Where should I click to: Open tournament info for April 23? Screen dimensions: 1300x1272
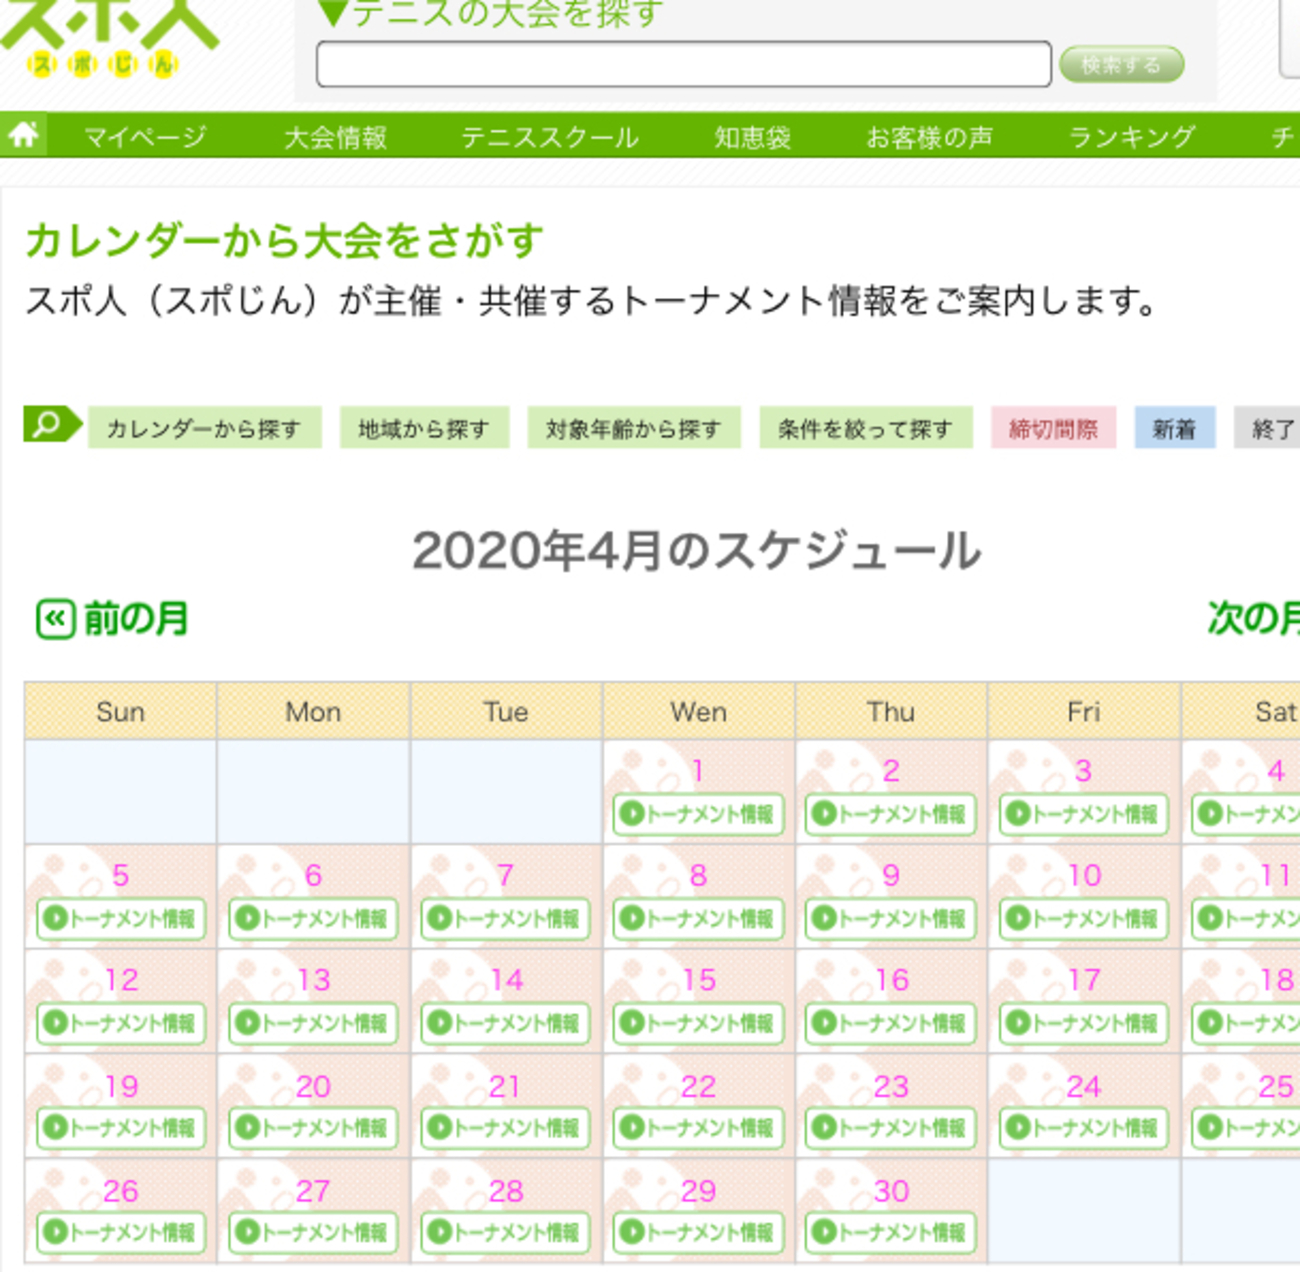890,1128
